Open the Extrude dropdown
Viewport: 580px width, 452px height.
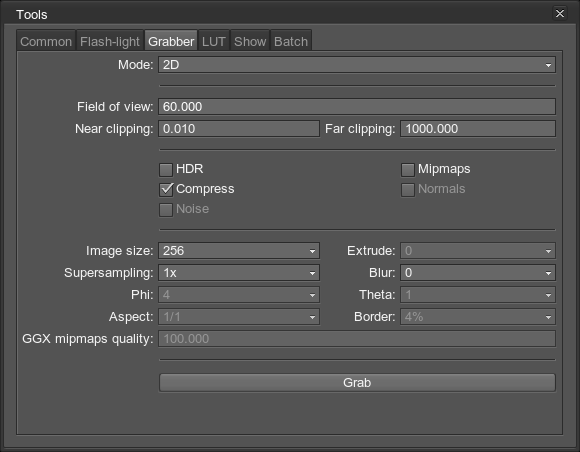pos(478,251)
